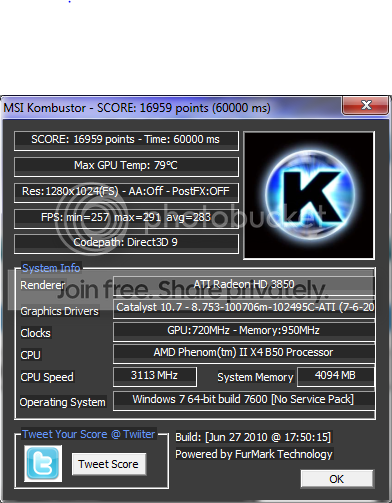Click the Clocks label
Screen dimensions: 392x503
point(35,333)
